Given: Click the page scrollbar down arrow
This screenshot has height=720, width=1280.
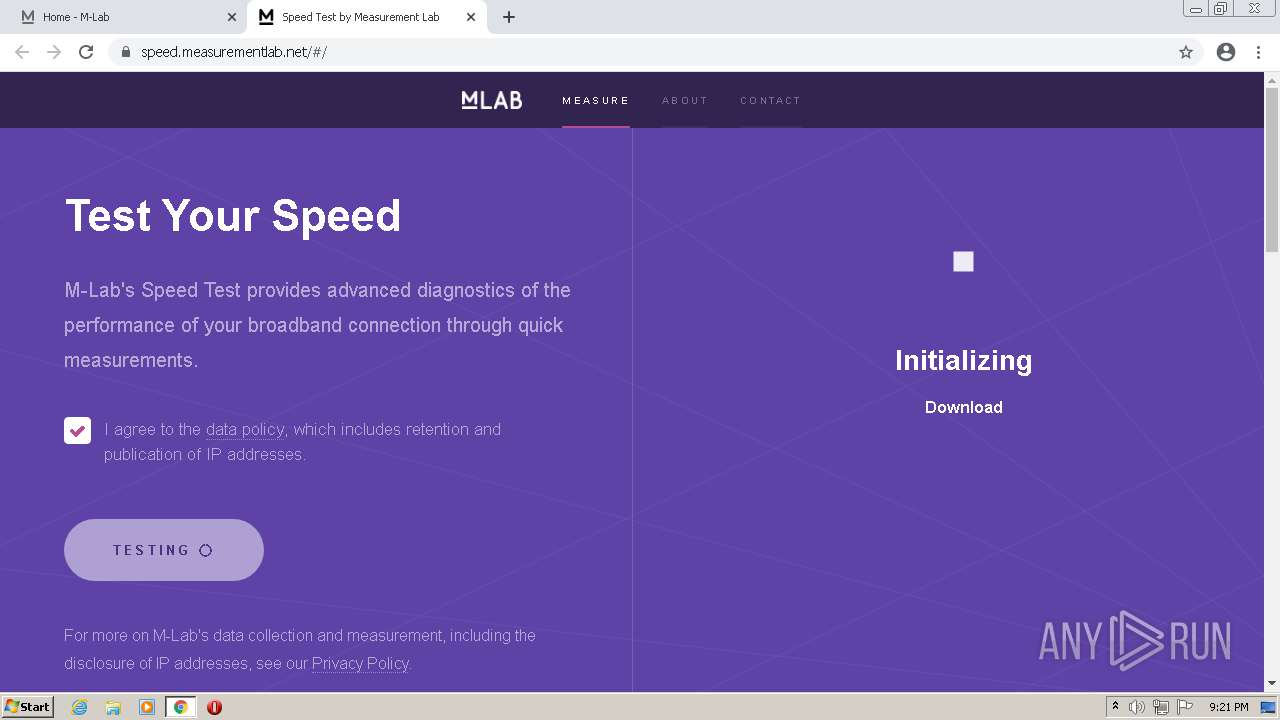Looking at the screenshot, I should tap(1272, 684).
